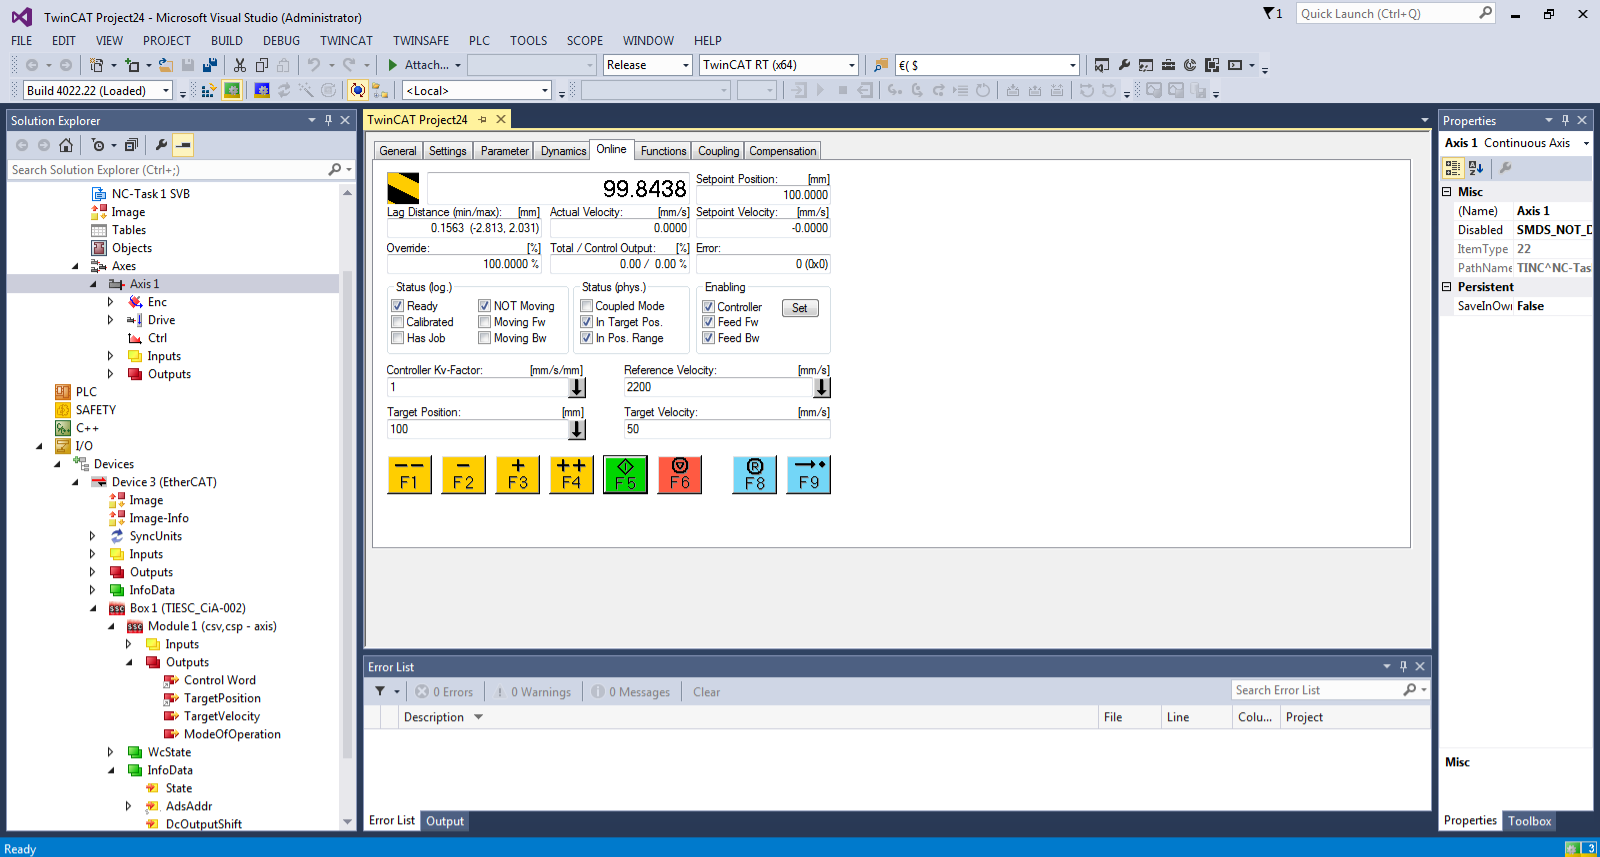Apply Controller Kv-Factor with its down-arrow button
The image size is (1600, 857).
(577, 387)
